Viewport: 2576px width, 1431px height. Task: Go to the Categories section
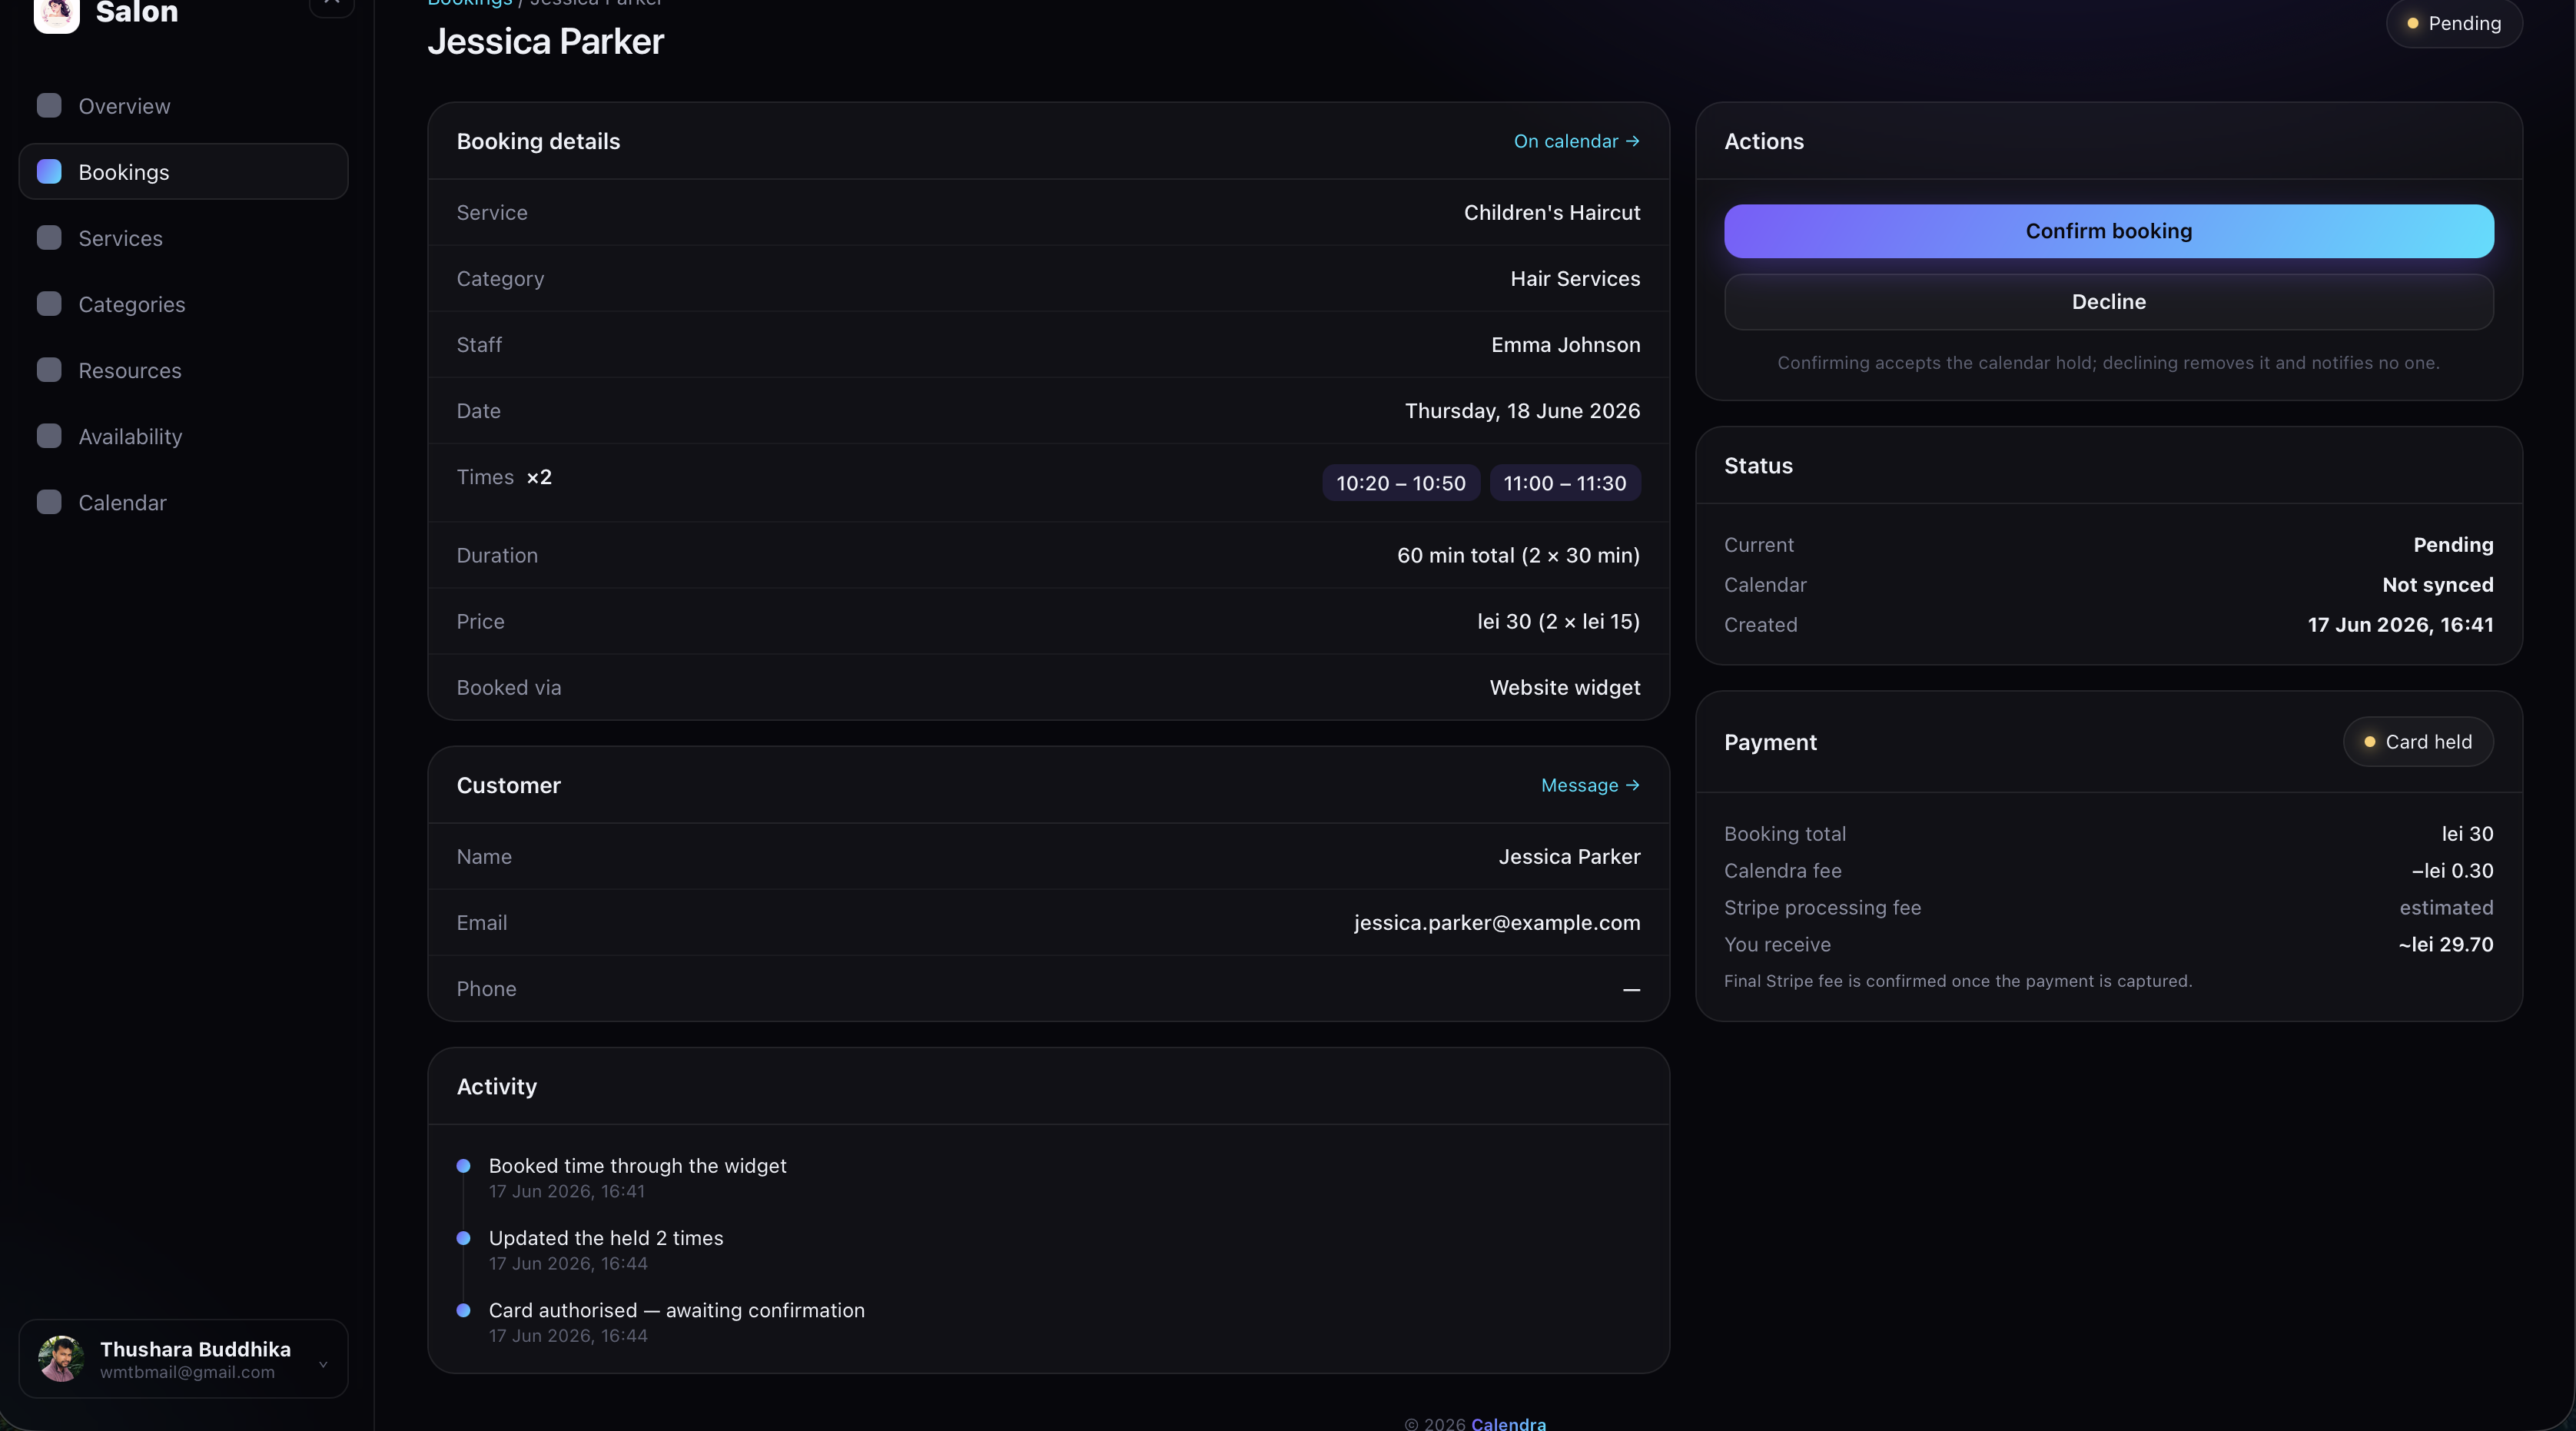click(184, 304)
